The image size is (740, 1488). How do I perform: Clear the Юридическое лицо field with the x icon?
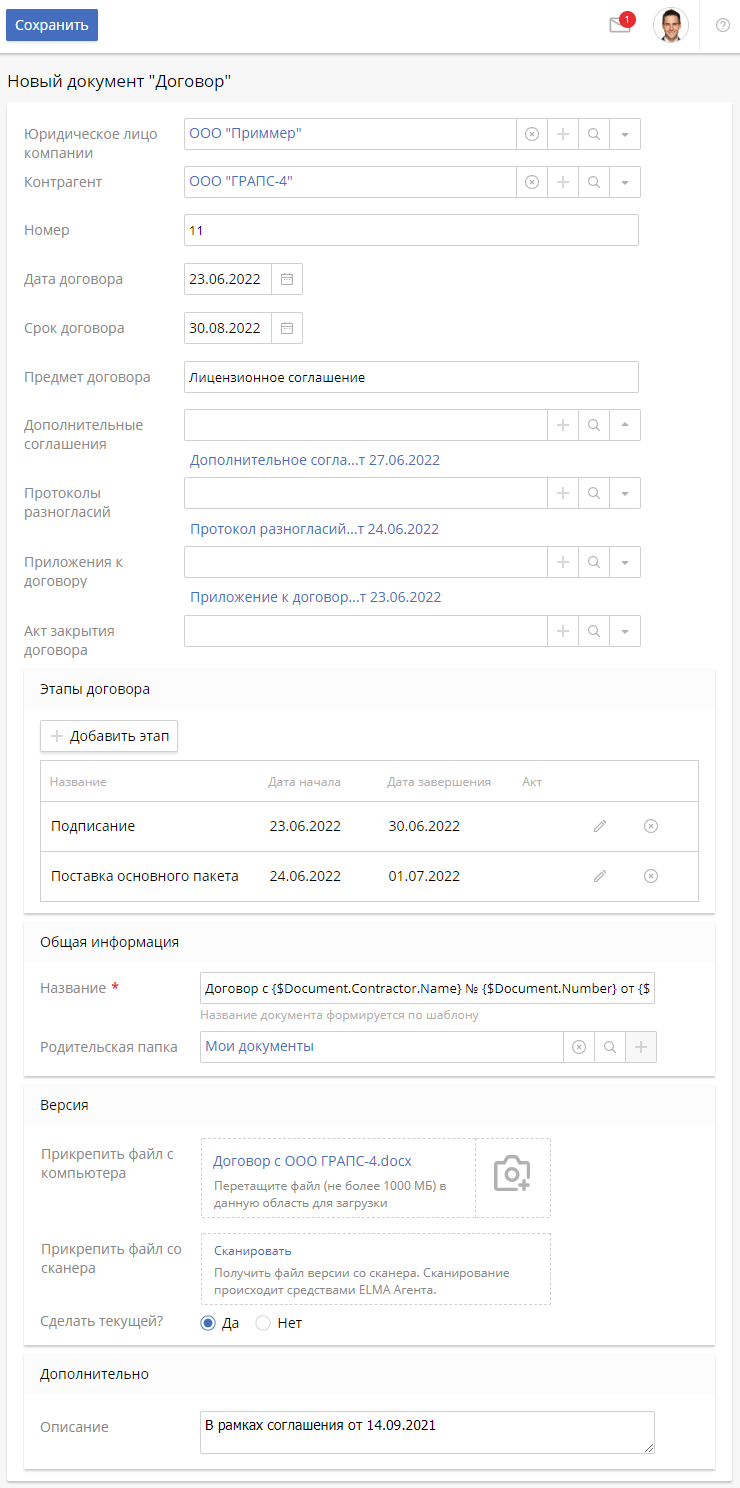coord(531,133)
